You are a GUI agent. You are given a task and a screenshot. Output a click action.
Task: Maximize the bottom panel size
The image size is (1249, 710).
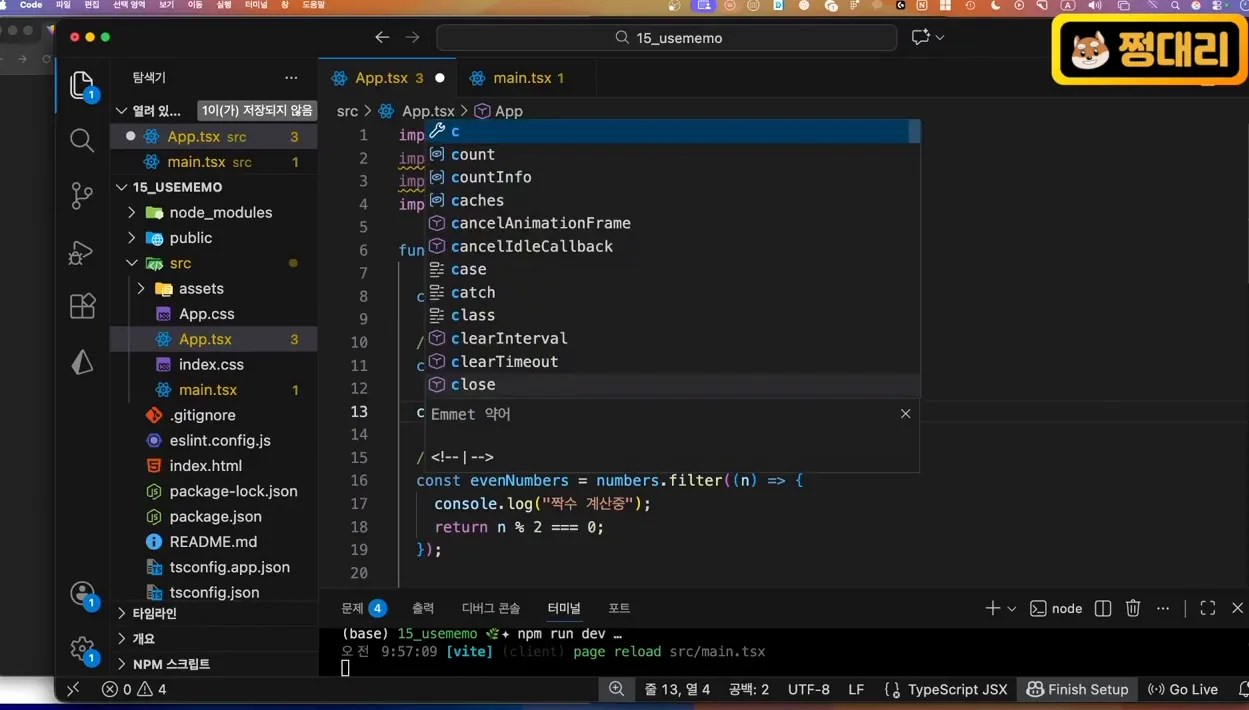click(1208, 608)
